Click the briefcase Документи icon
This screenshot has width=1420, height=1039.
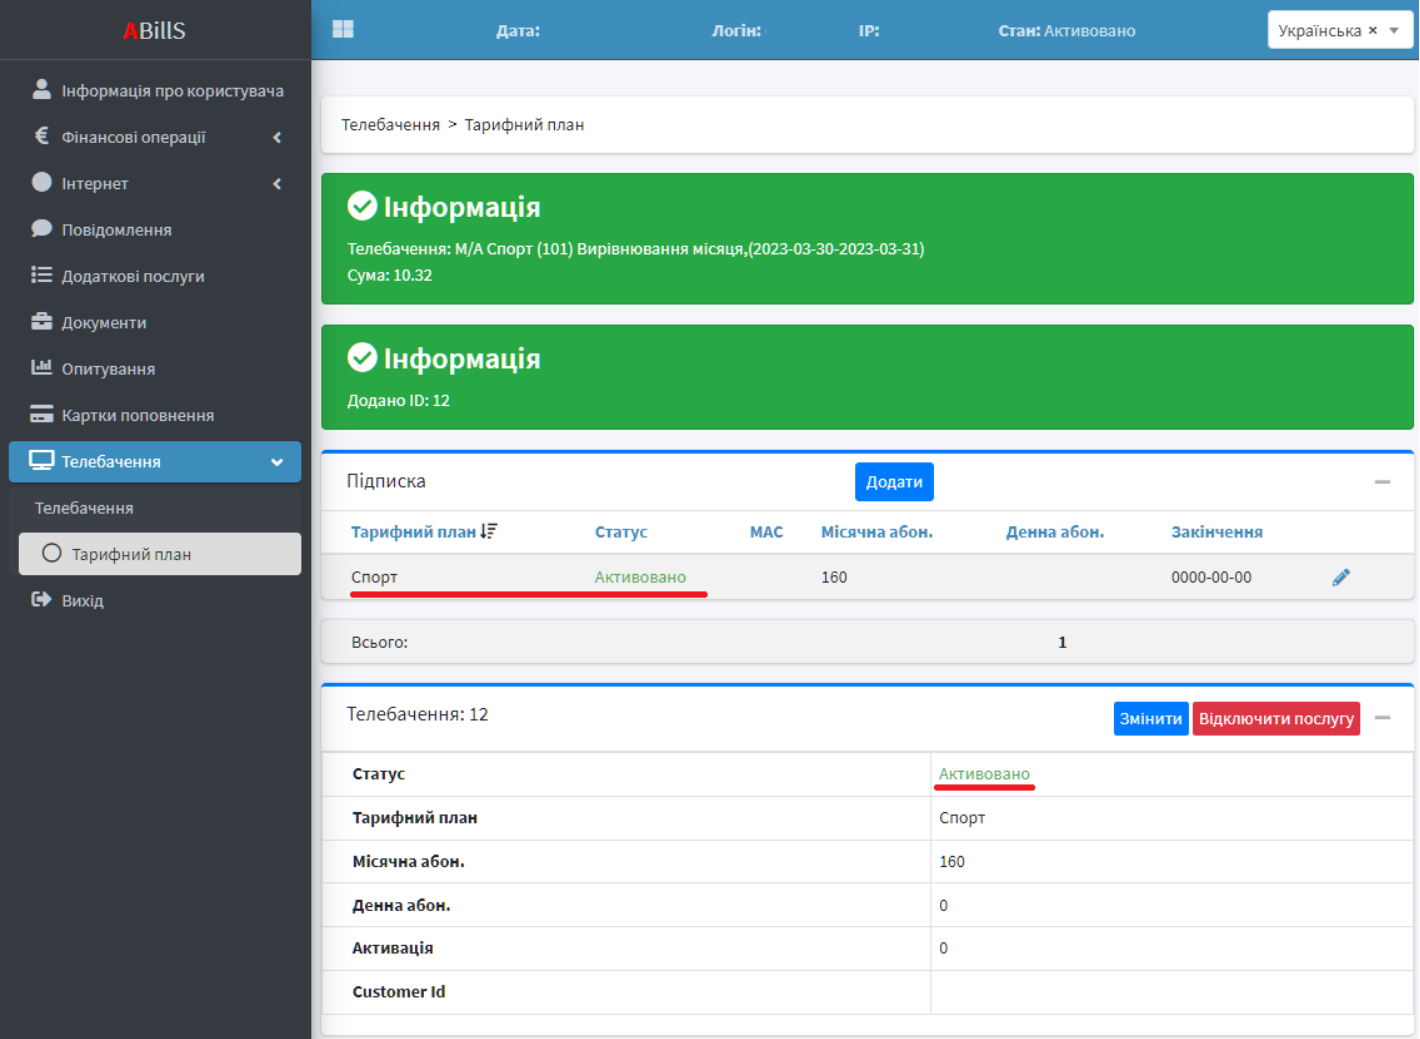(41, 322)
